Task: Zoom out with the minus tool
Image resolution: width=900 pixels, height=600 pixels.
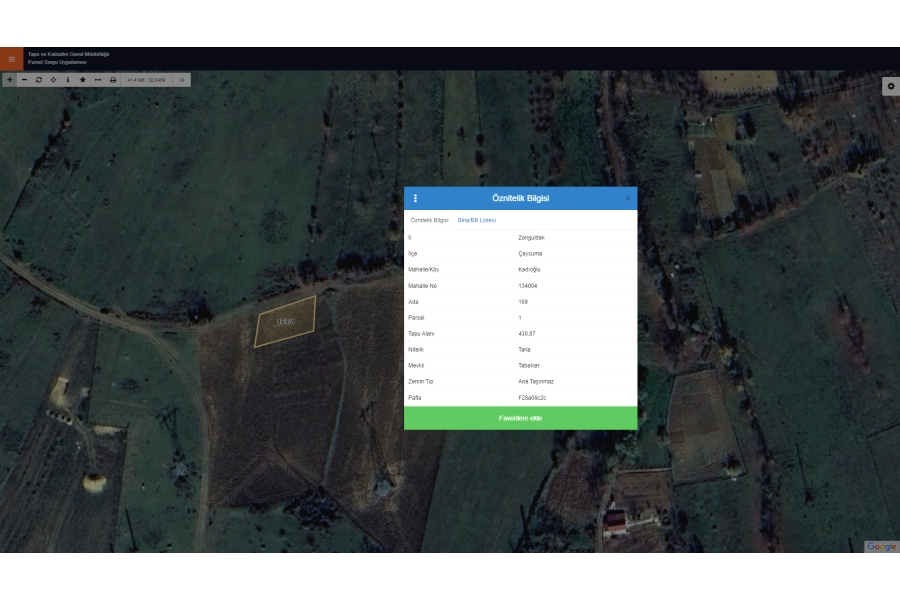Action: (24, 79)
